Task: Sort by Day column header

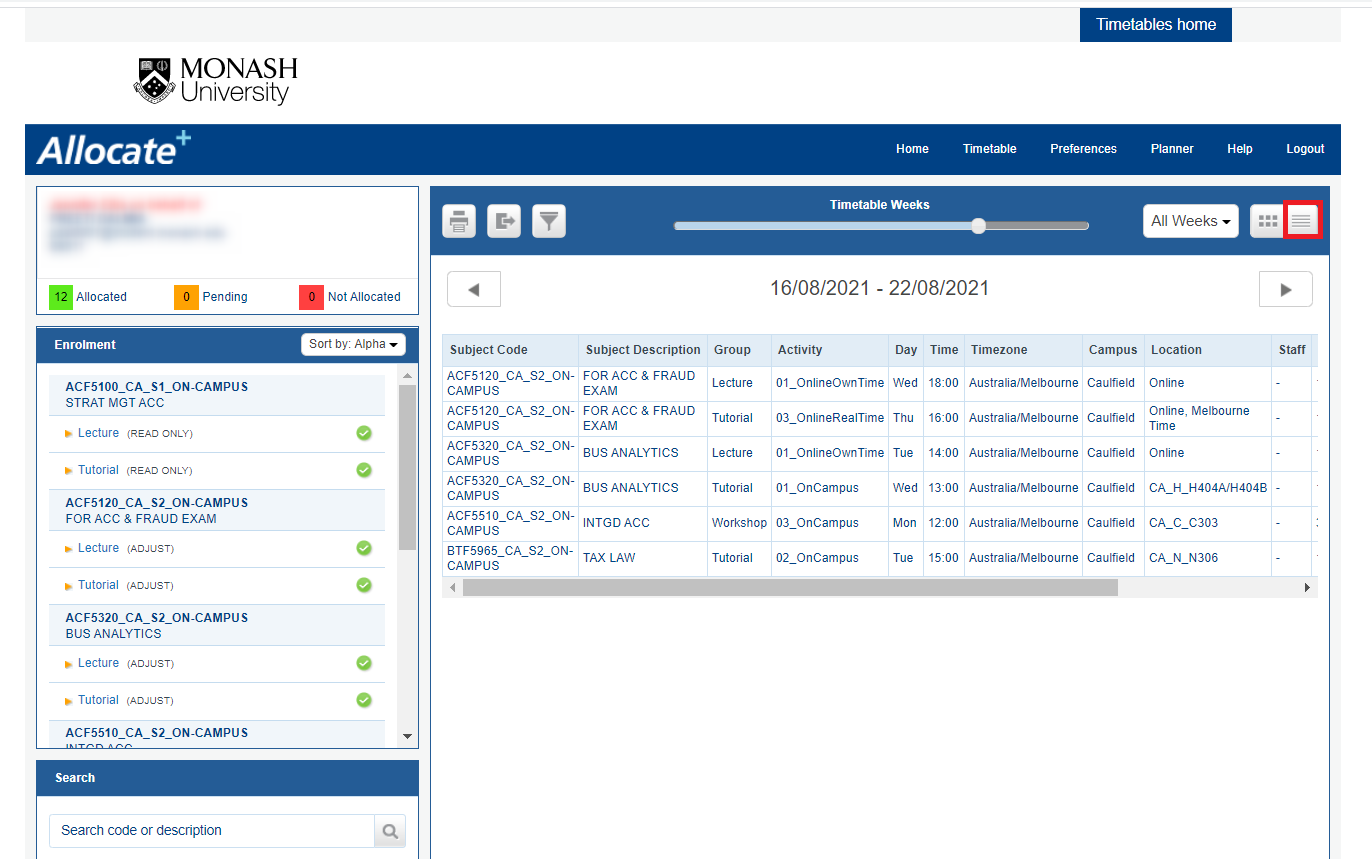Action: pos(906,350)
